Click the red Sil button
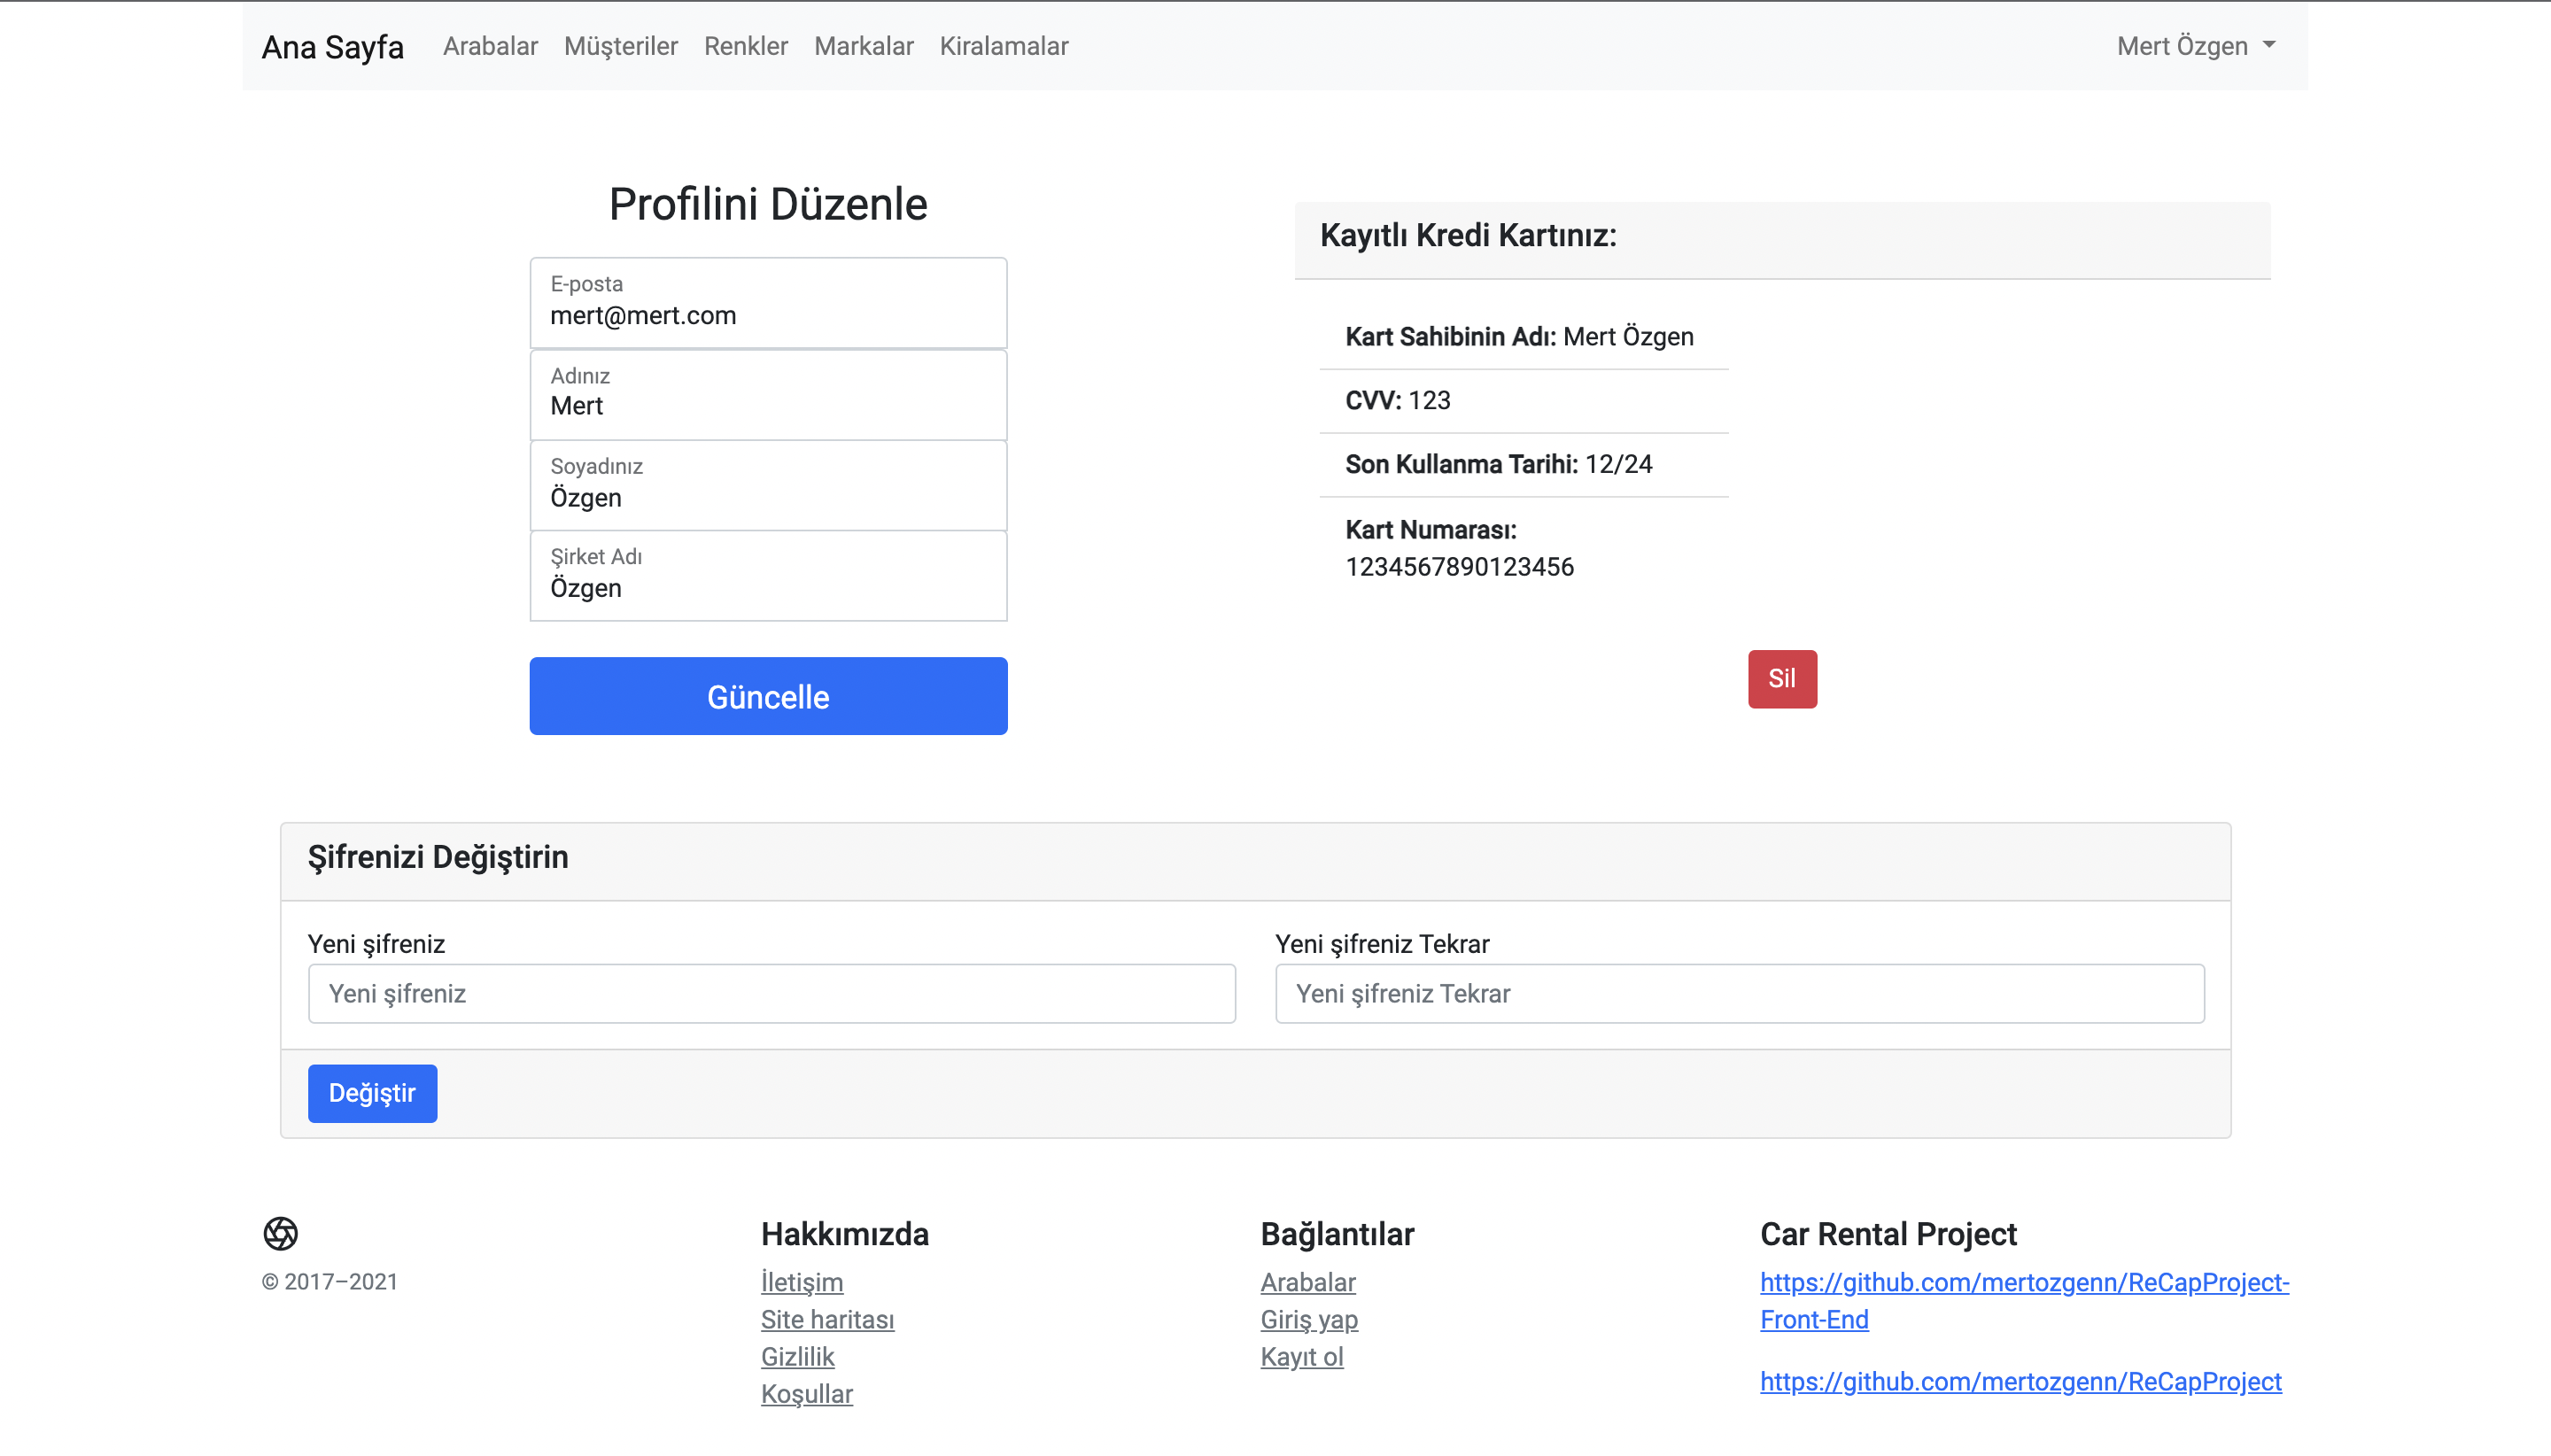The width and height of the screenshot is (2551, 1456). [x=1782, y=679]
